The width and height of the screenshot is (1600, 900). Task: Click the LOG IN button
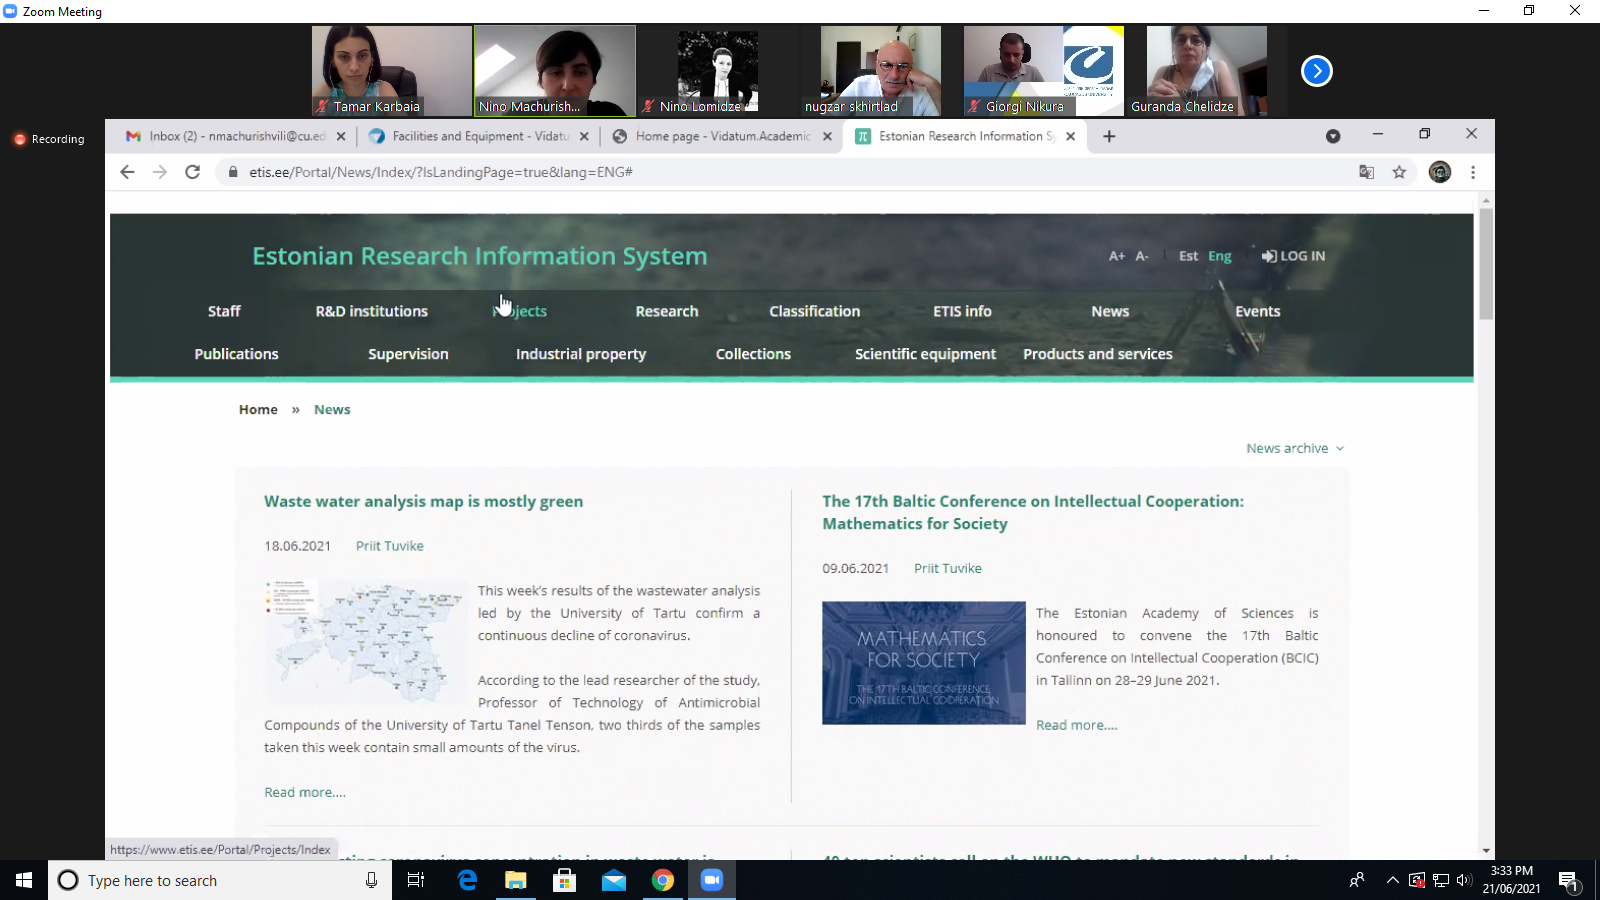click(1293, 256)
